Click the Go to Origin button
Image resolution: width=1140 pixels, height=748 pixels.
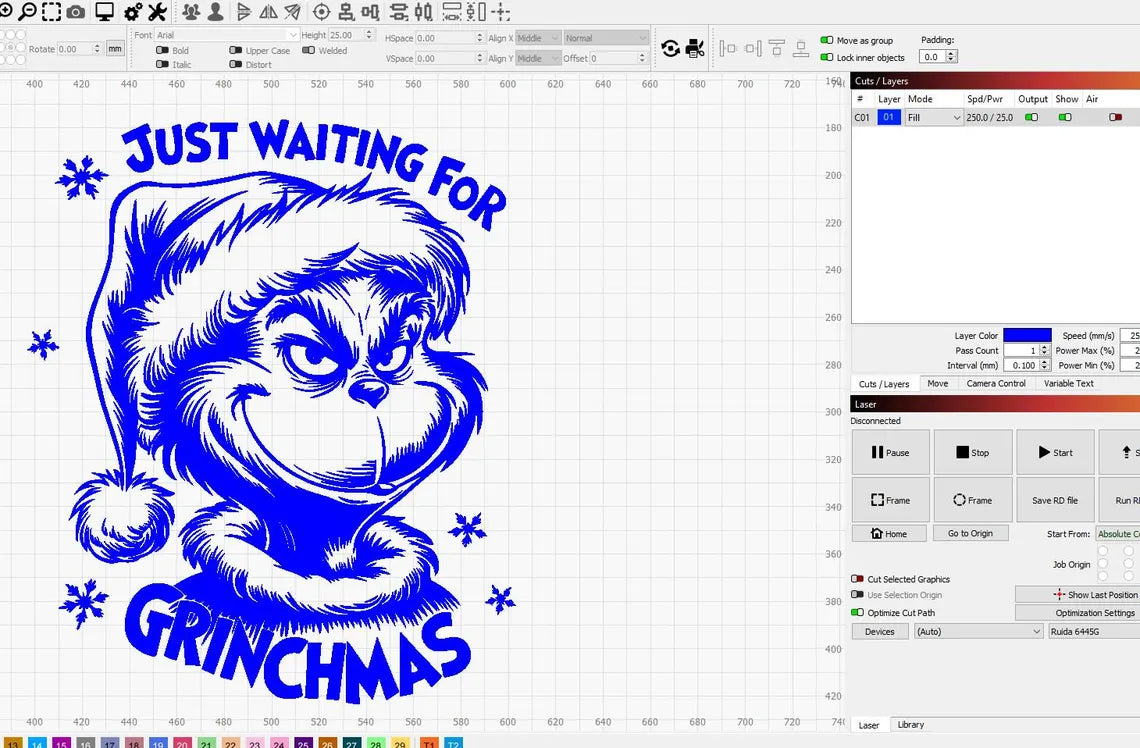point(970,533)
